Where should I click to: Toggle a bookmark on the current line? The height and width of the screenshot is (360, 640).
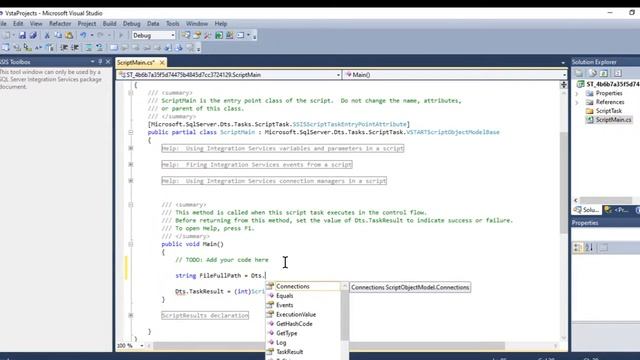[x=114, y=48]
